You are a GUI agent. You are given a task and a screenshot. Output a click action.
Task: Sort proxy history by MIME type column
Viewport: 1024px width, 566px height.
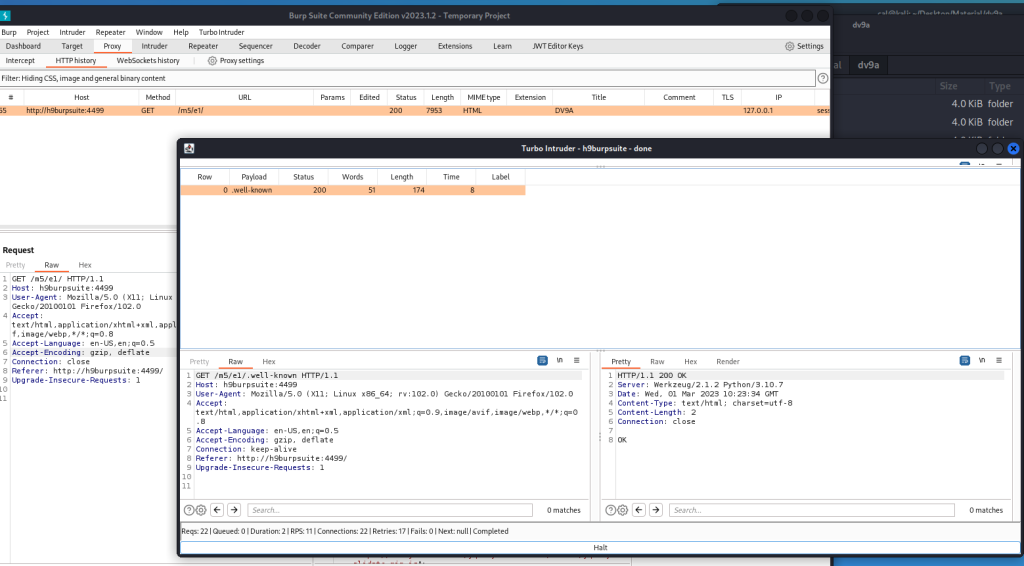[484, 97]
